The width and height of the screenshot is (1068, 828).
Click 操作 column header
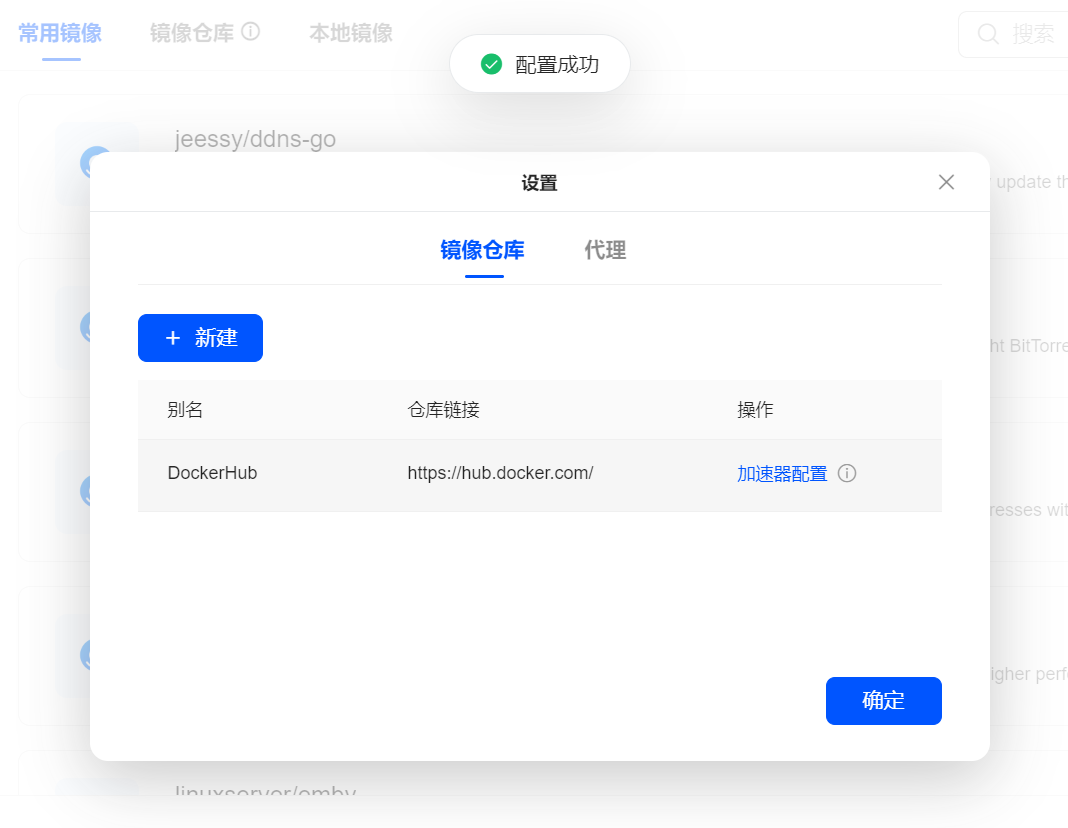pos(755,409)
